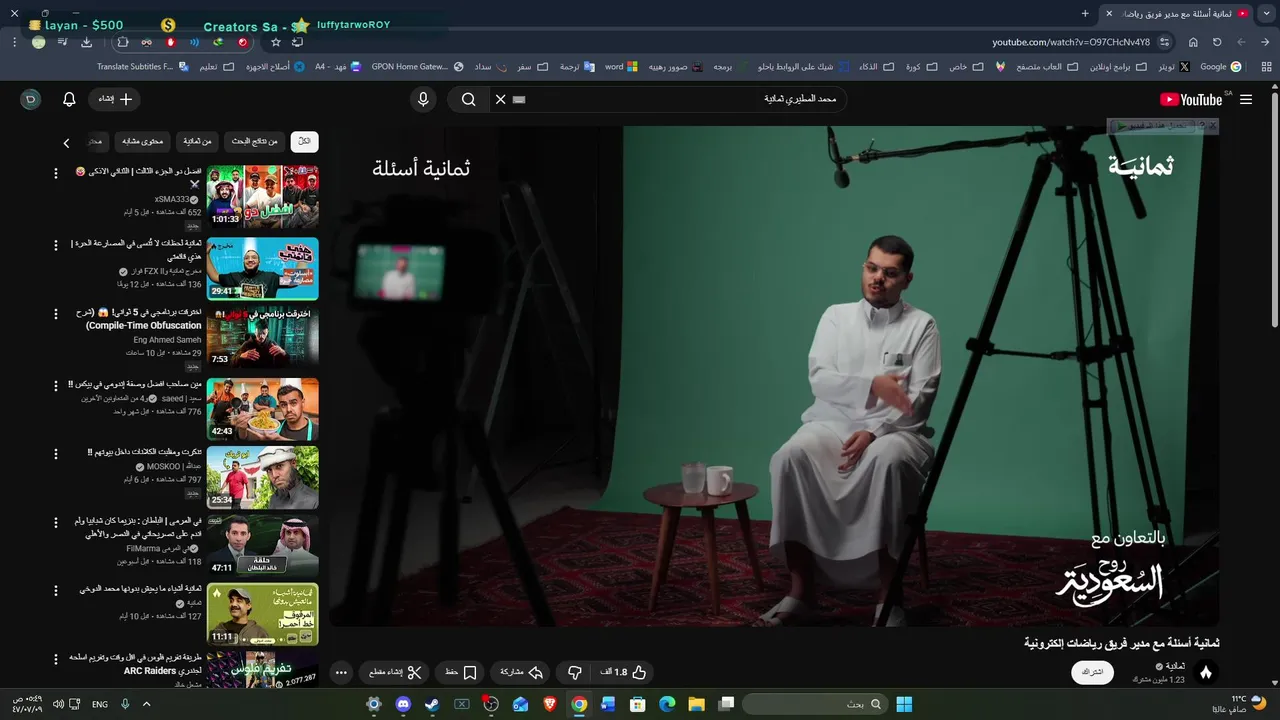Viewport: 1280px width, 720px height.
Task: Open the FilMarma 47:11 video thumbnail
Action: 263,546
